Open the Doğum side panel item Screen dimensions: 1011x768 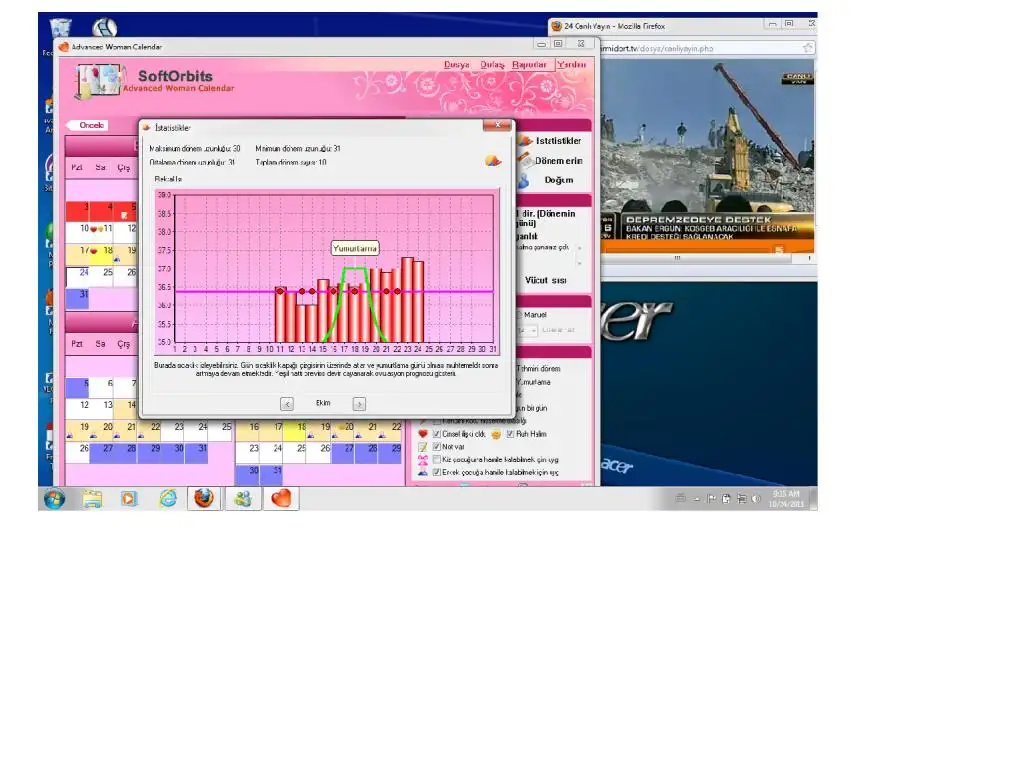point(558,180)
